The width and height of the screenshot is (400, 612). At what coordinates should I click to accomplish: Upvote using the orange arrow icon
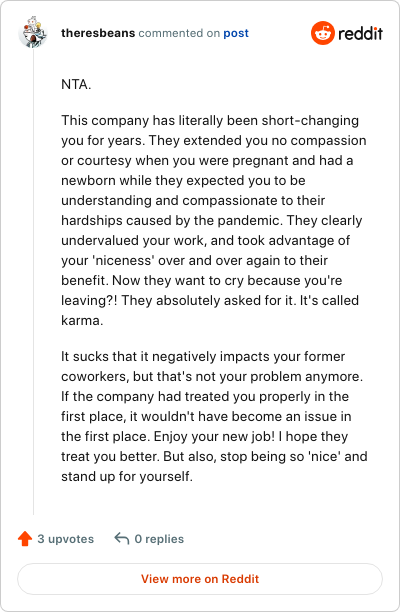25,539
